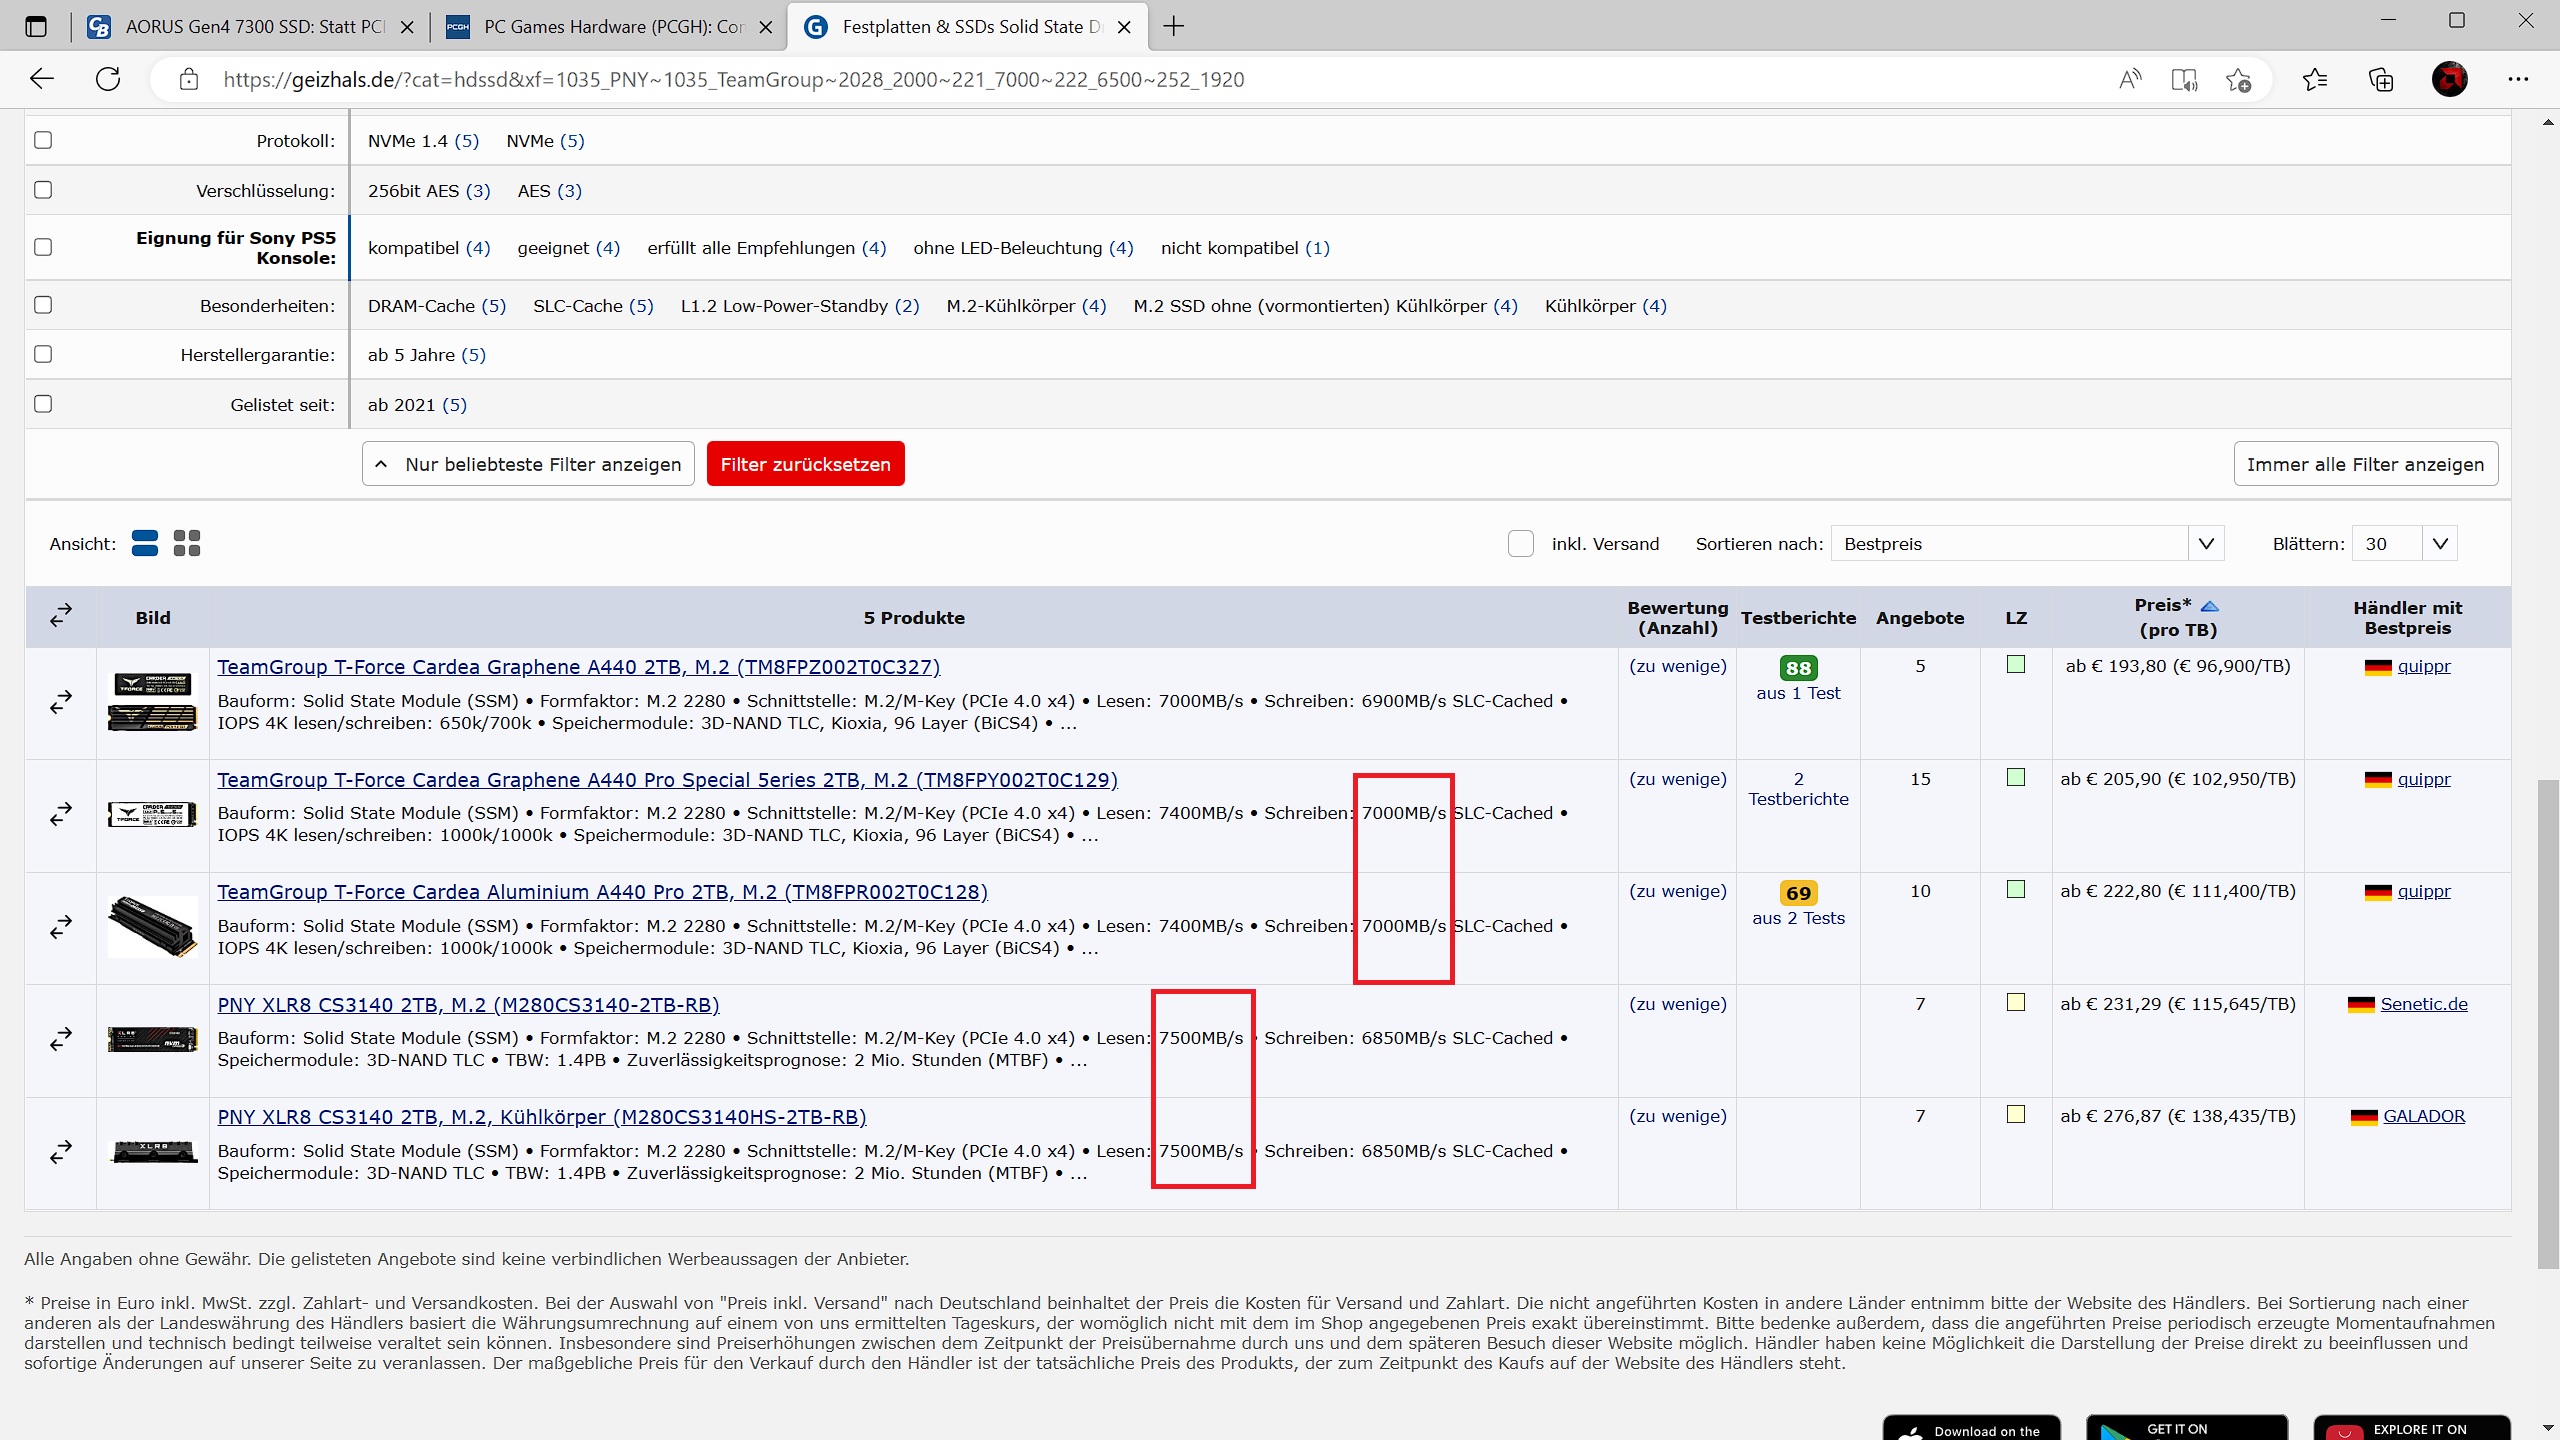Tick the Protokoll filter checkbox

(43, 140)
